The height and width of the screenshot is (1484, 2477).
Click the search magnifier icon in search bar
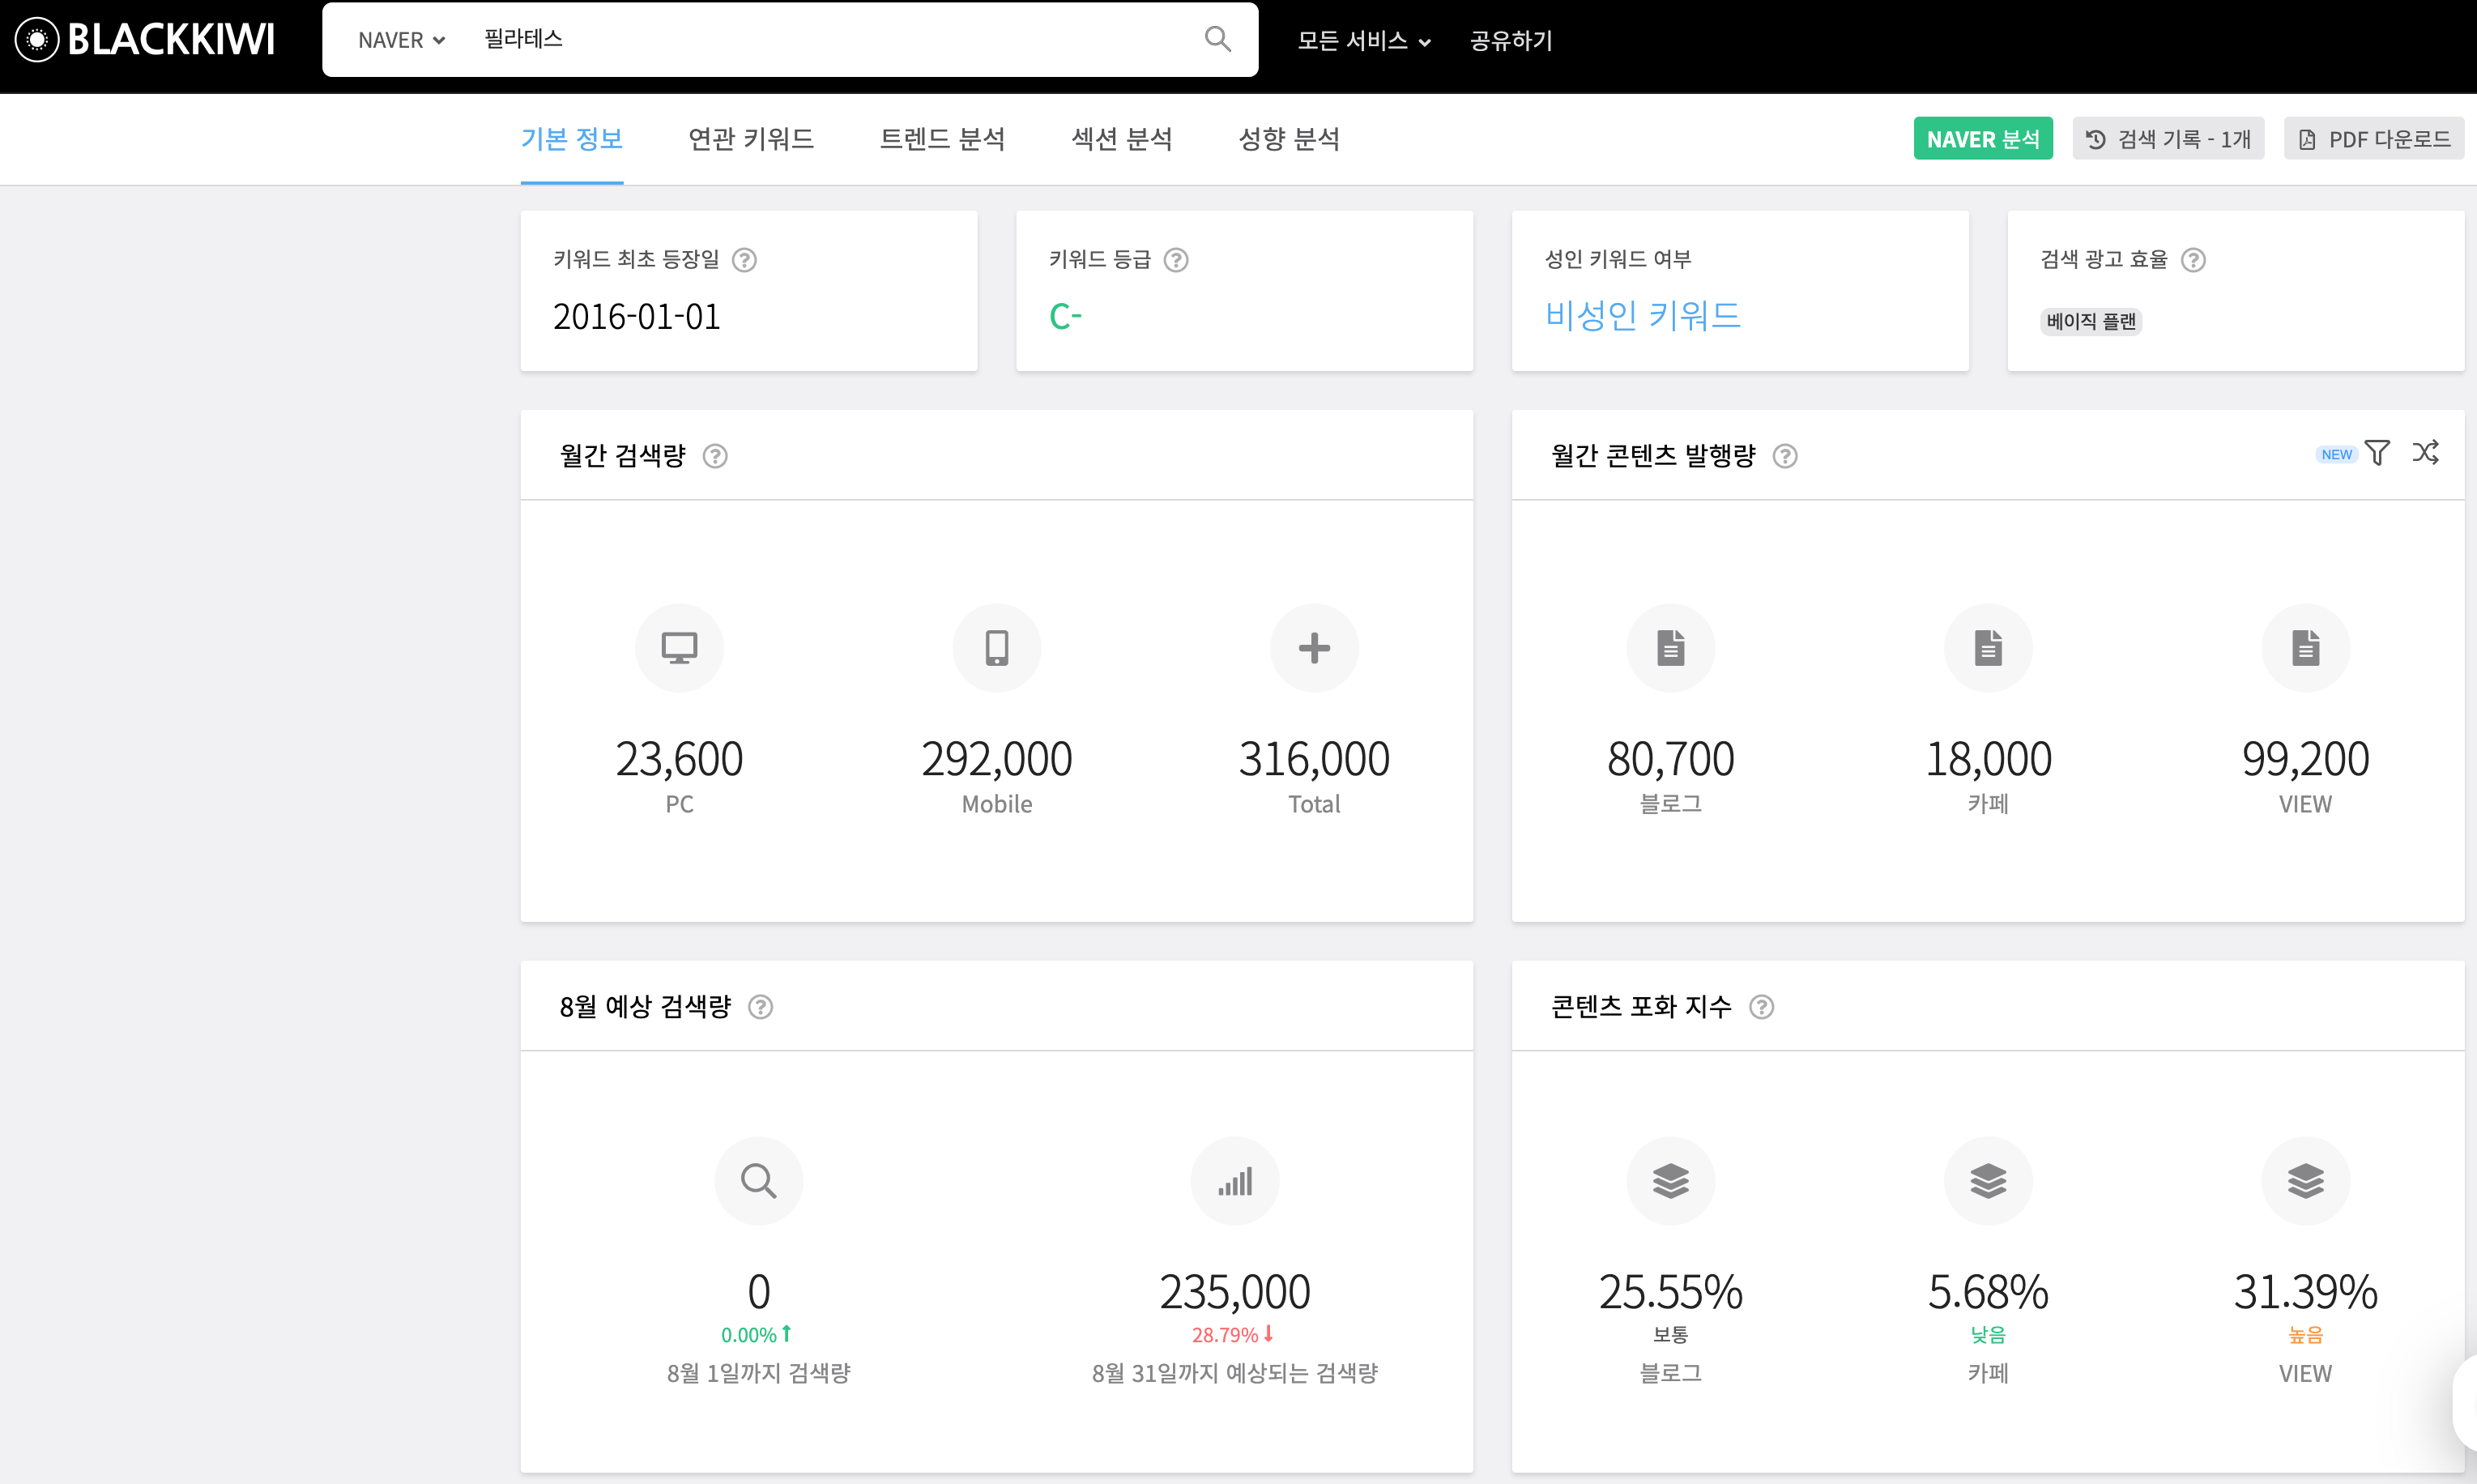1217,39
